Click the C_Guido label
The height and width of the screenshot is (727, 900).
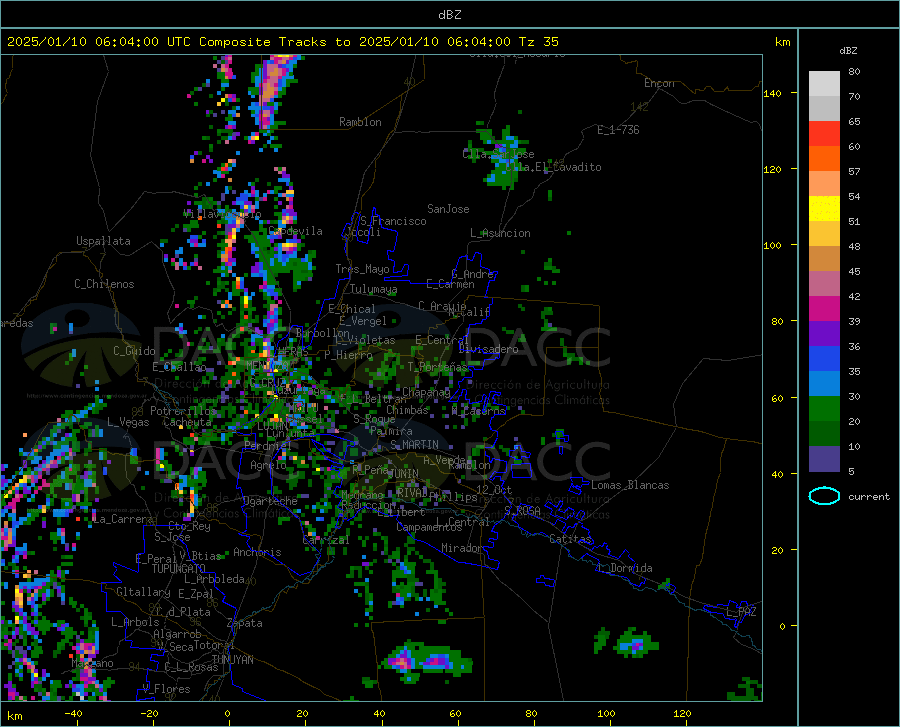(x=134, y=351)
